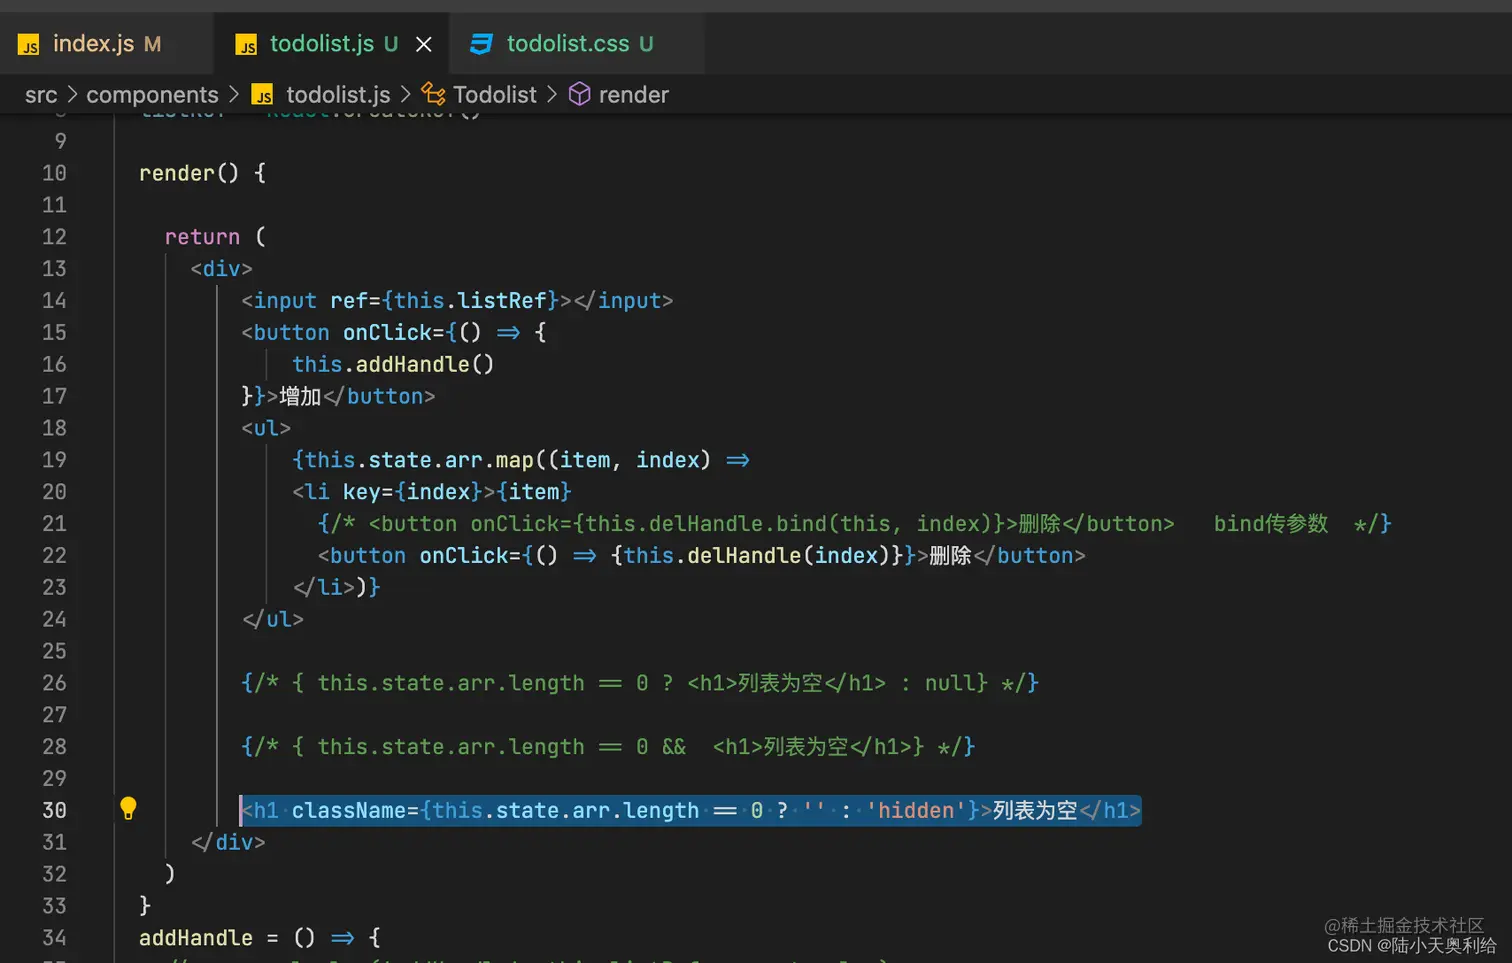Viewport: 1512px width, 963px height.
Task: Place cursor on 'render() {' text
Action: [x=202, y=173]
